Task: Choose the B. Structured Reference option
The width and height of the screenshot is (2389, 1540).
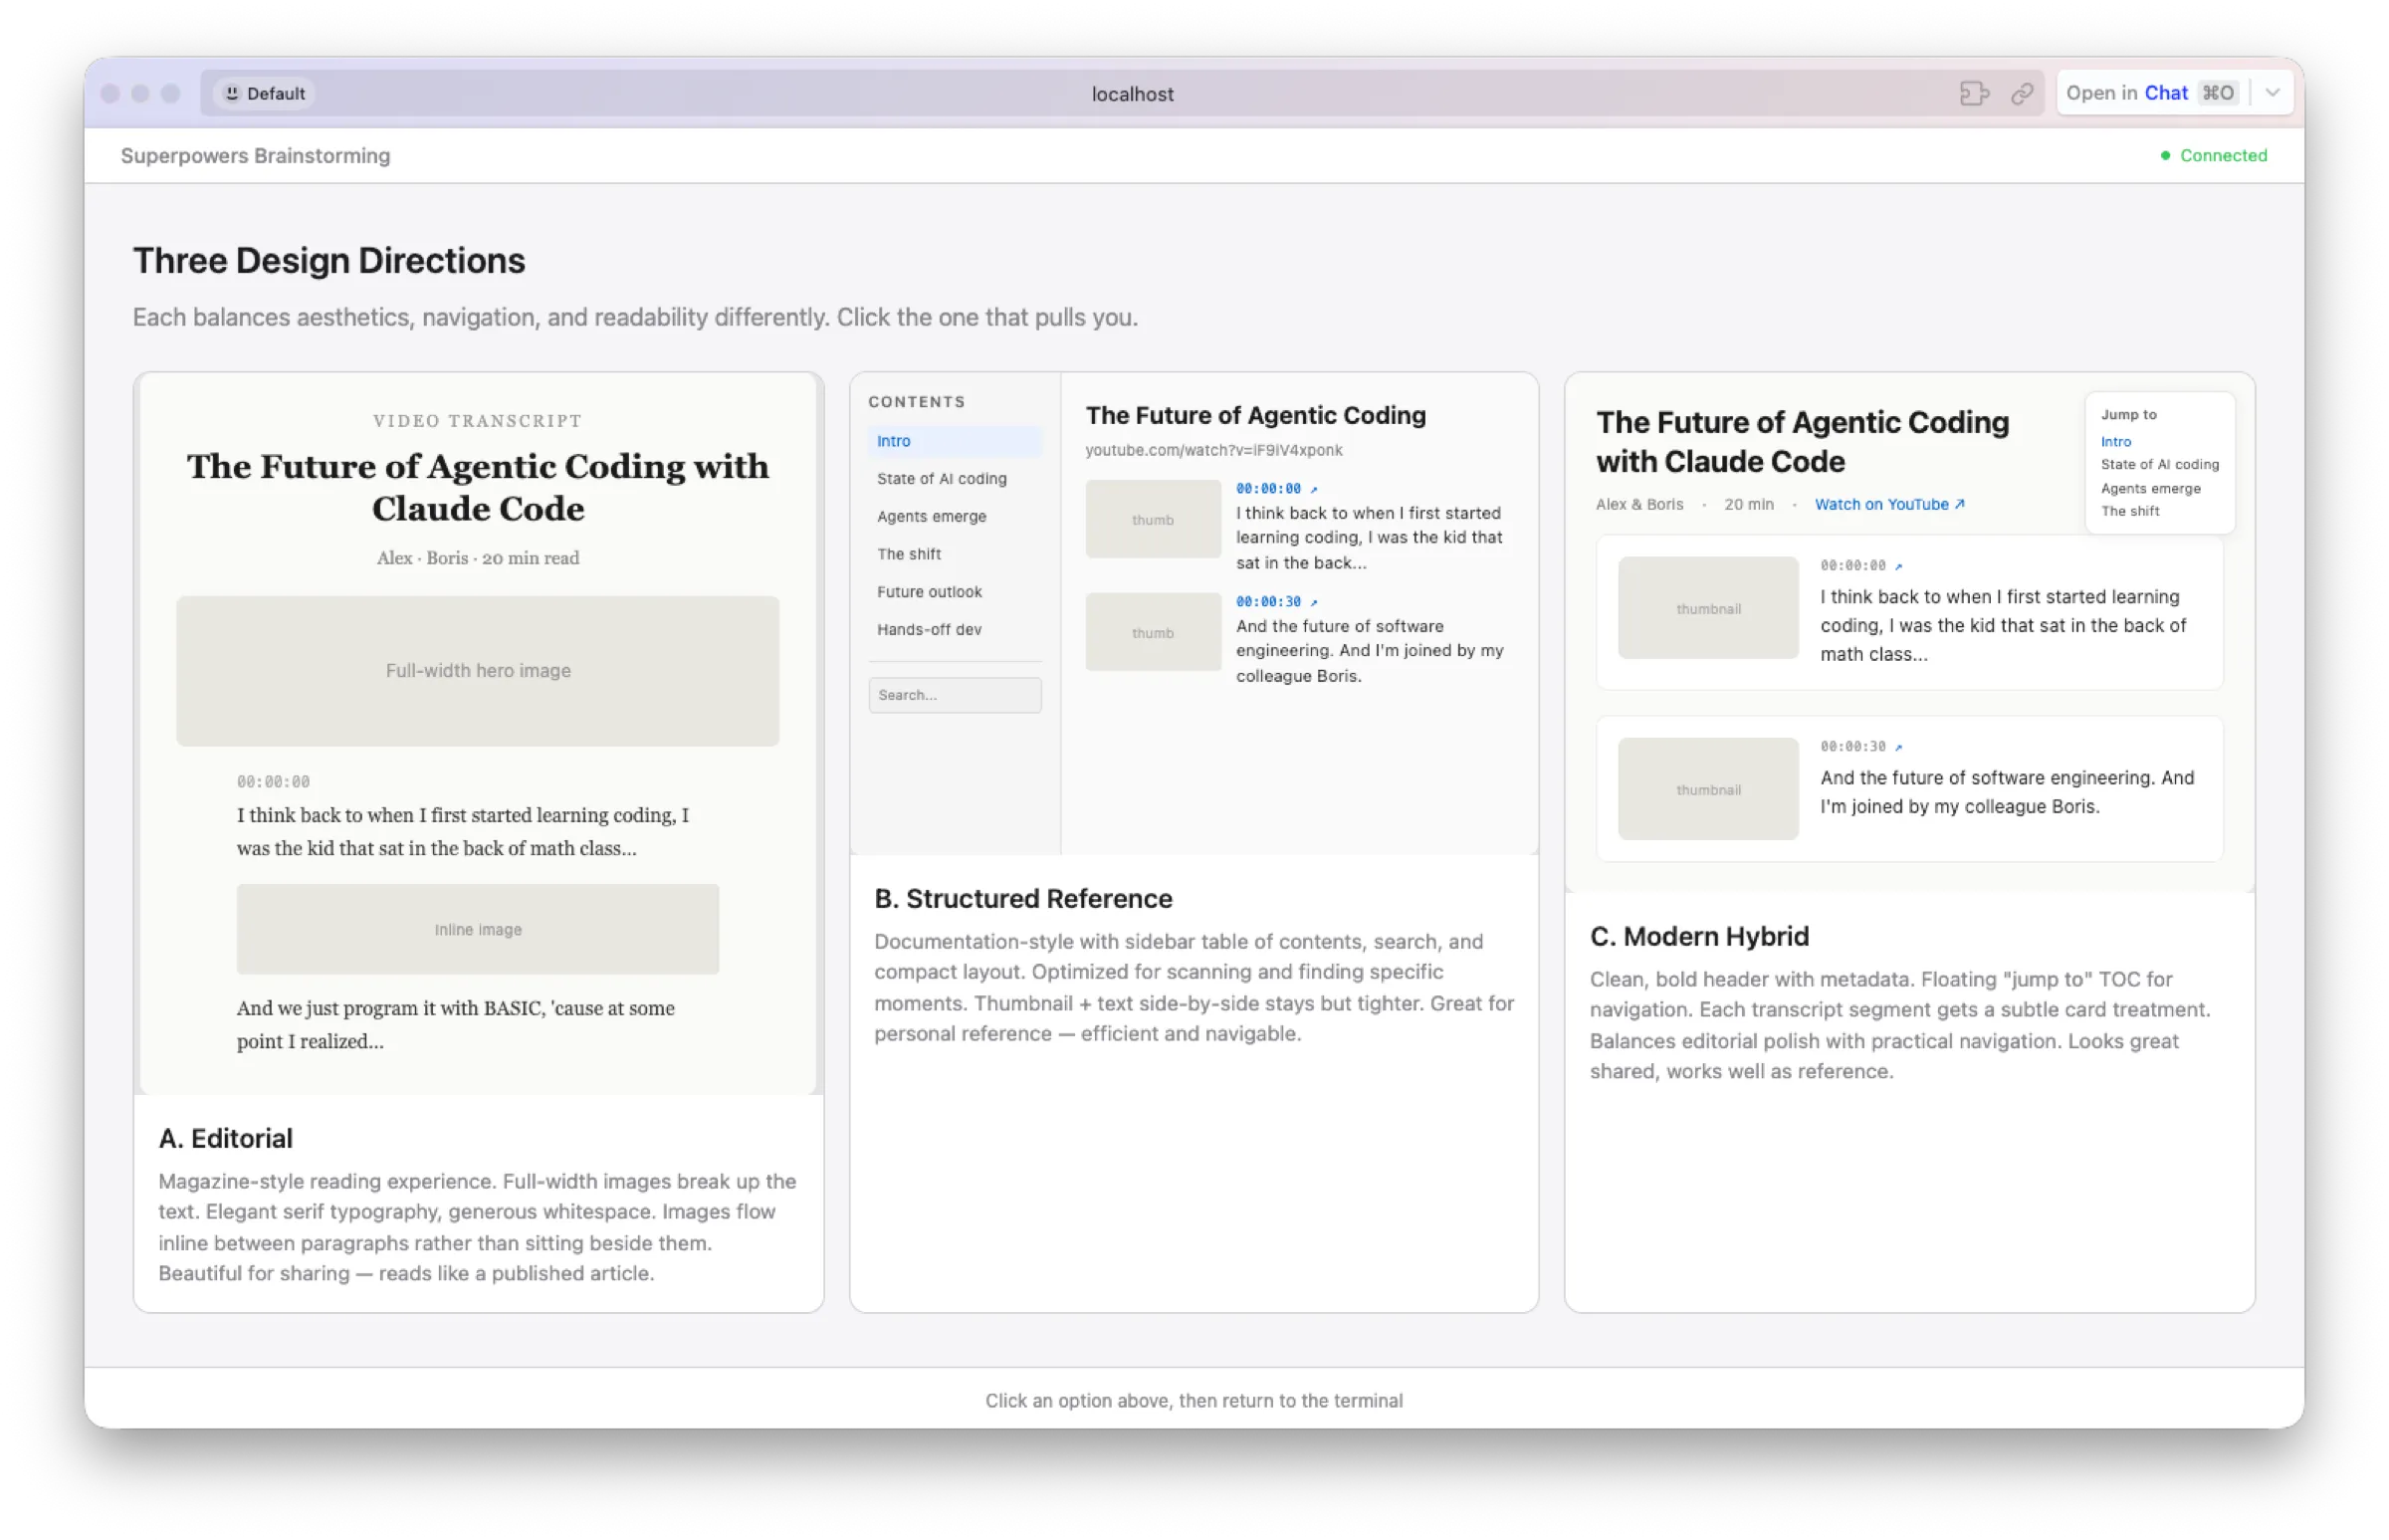Action: tap(1022, 898)
